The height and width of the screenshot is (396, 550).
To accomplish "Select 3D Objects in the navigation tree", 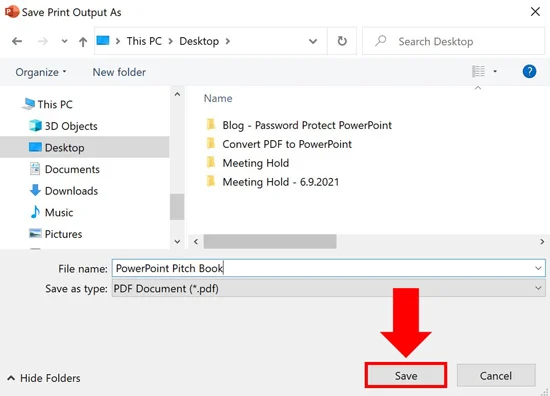I will pos(71,126).
